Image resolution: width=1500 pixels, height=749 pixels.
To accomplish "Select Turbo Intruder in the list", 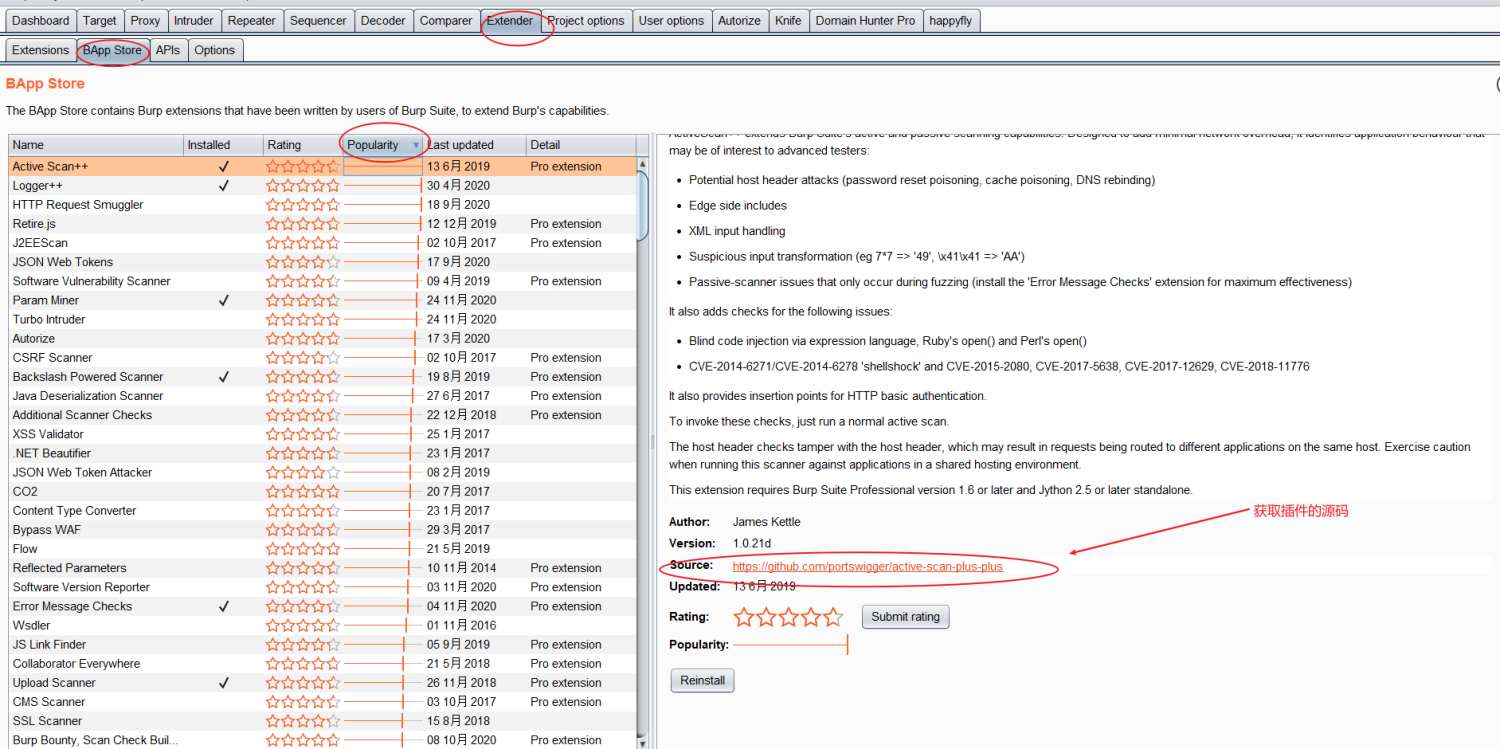I will tap(322, 319).
